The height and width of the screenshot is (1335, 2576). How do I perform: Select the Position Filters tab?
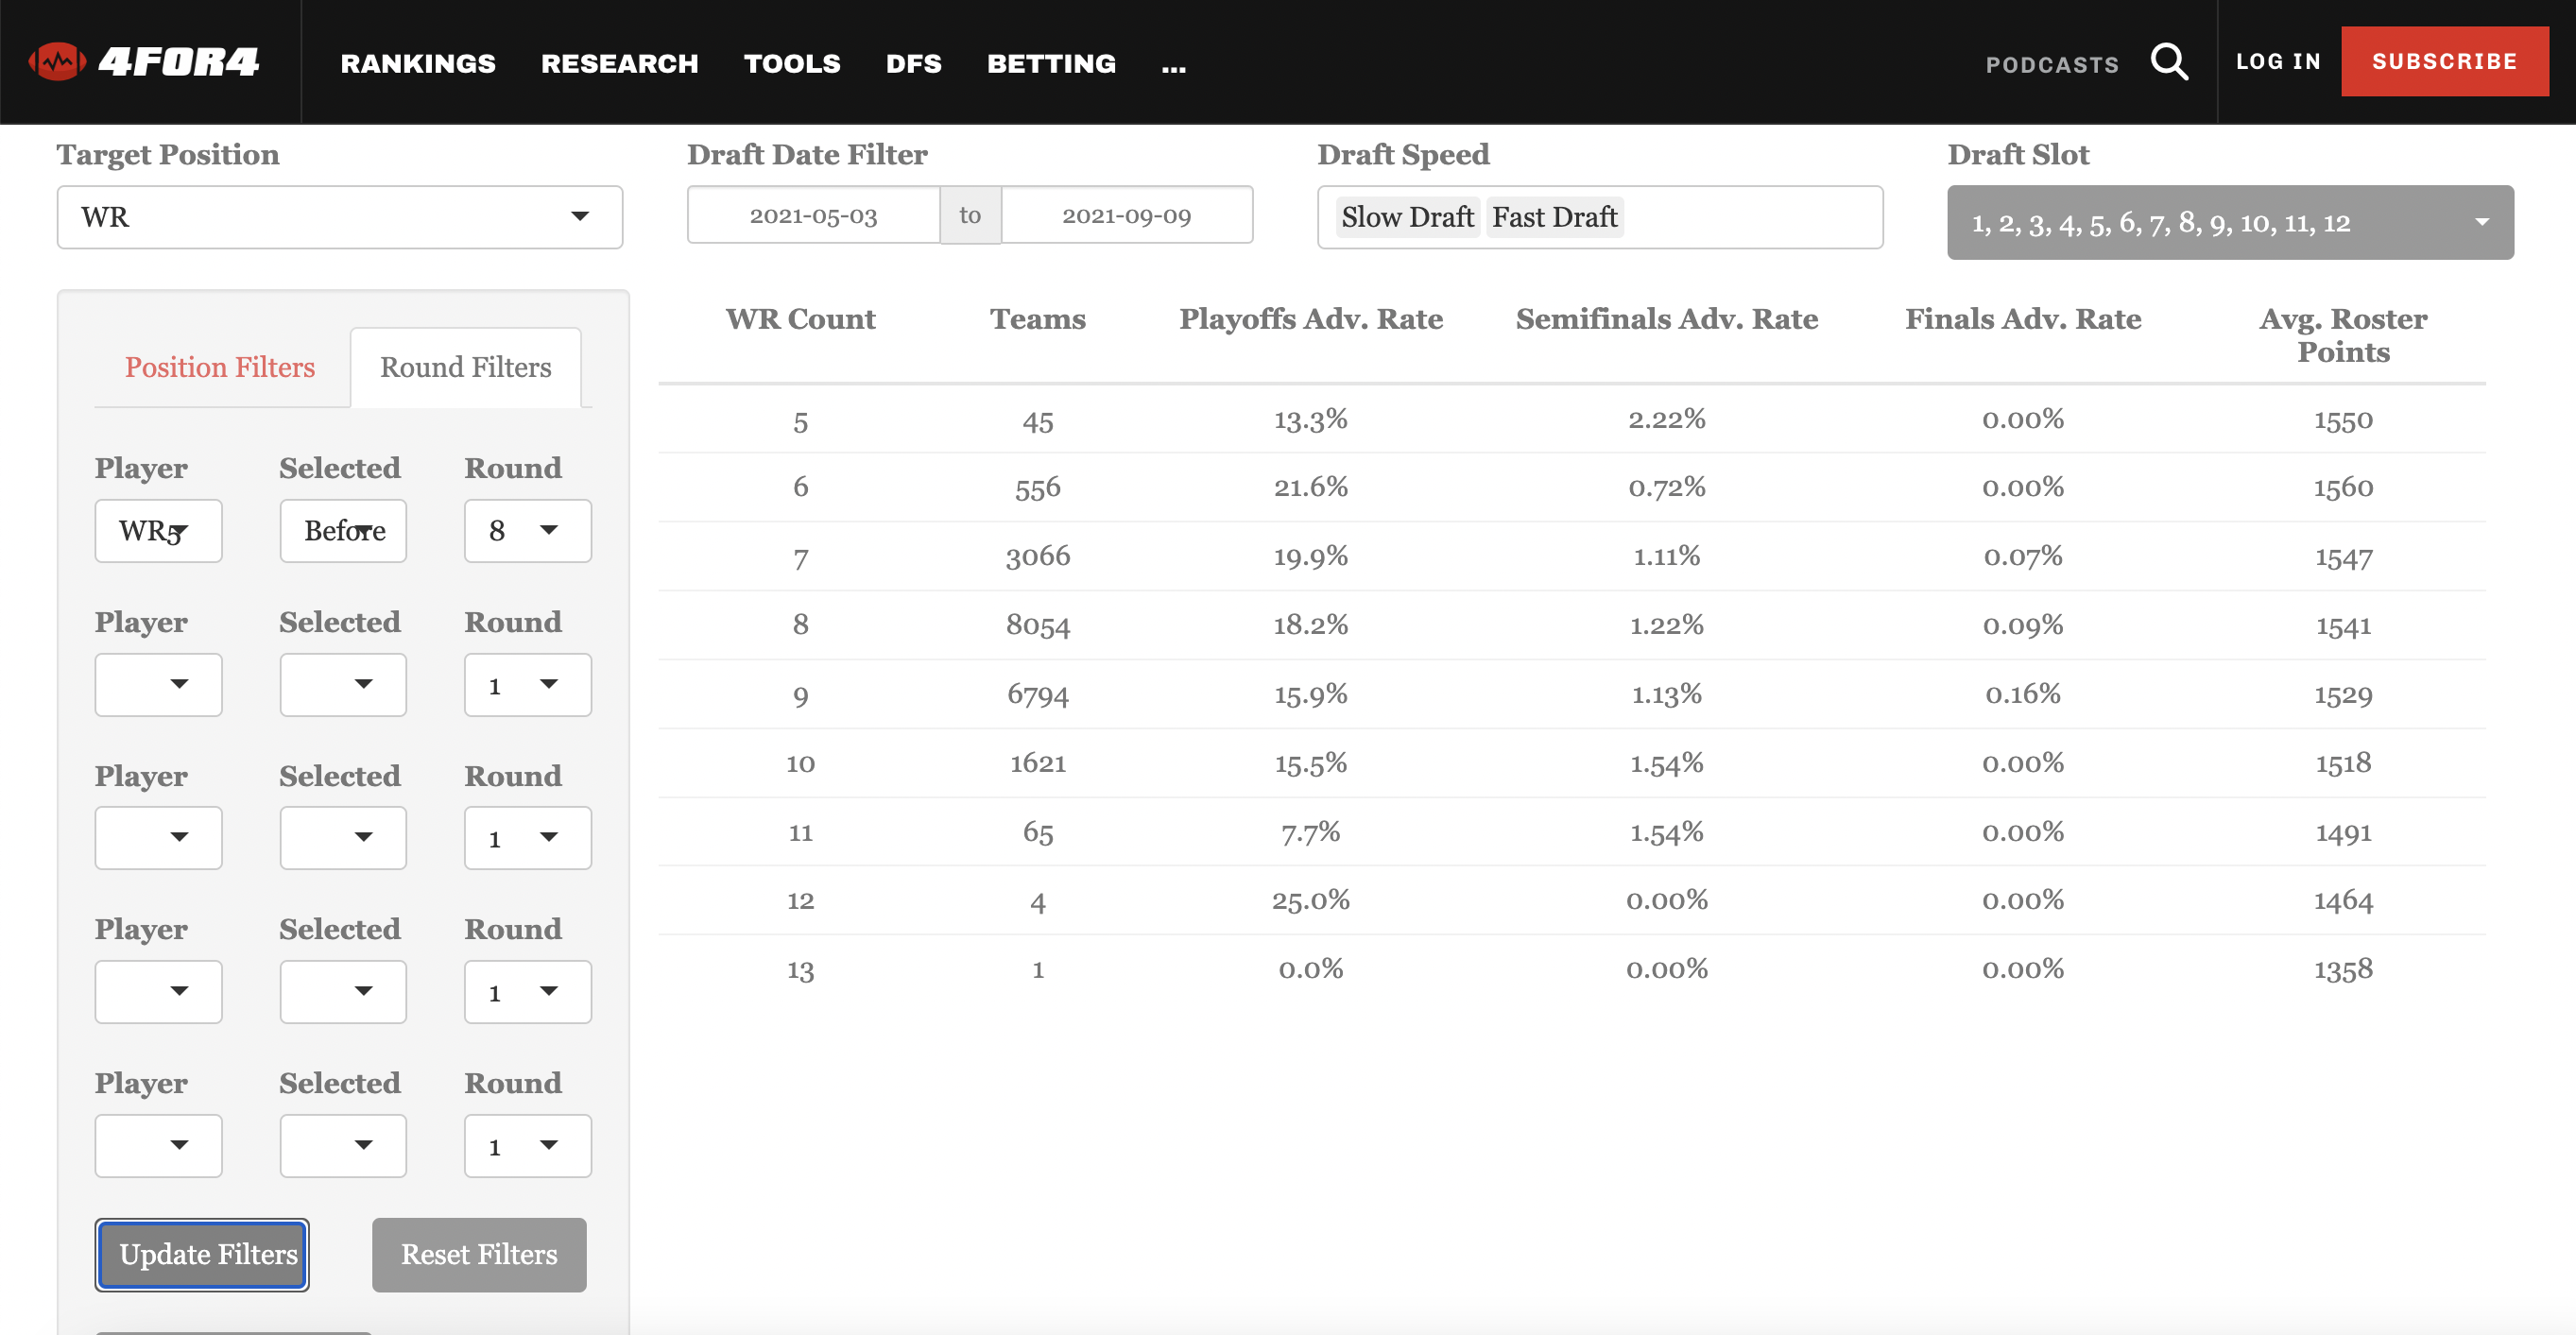pos(219,366)
